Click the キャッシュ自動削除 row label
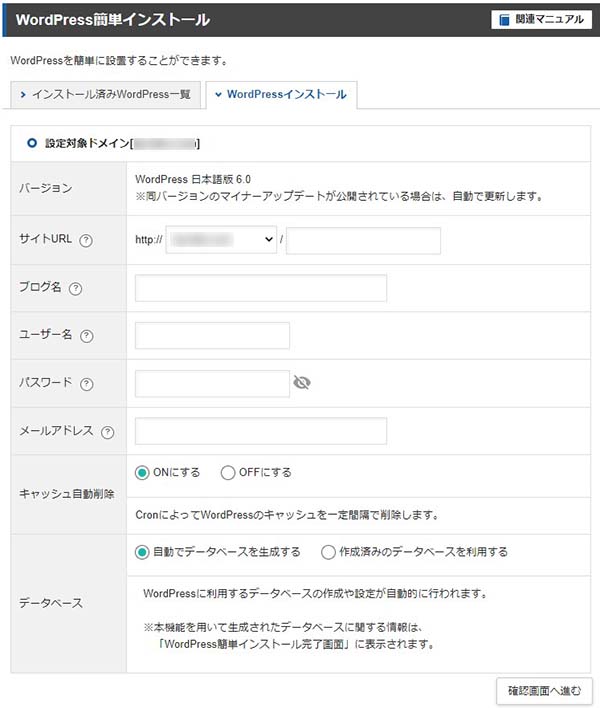Image resolution: width=600 pixels, height=708 pixels. [66, 494]
